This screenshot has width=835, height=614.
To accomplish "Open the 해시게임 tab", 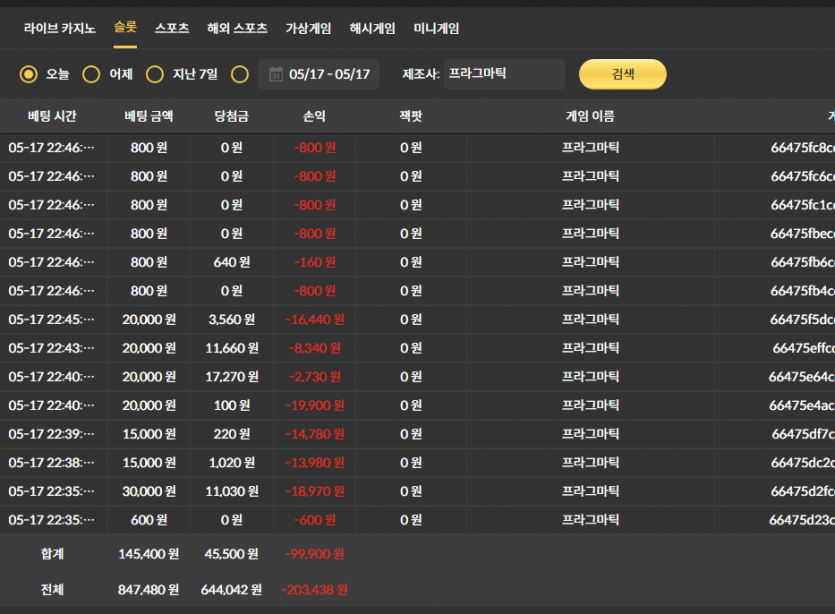I will coord(372,28).
